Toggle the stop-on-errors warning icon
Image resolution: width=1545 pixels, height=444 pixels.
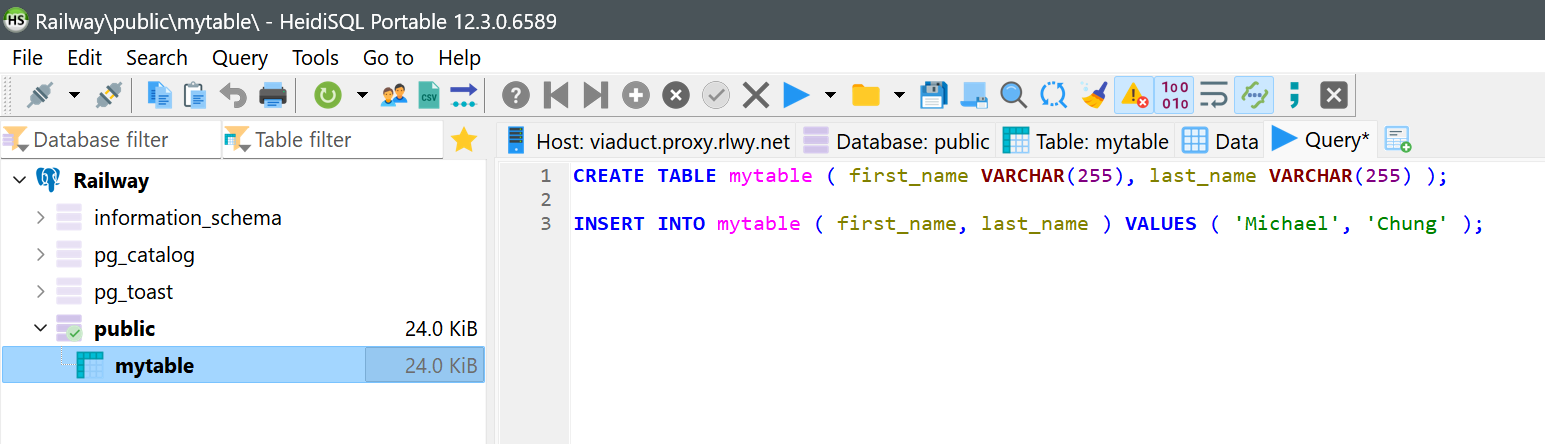click(x=1134, y=95)
